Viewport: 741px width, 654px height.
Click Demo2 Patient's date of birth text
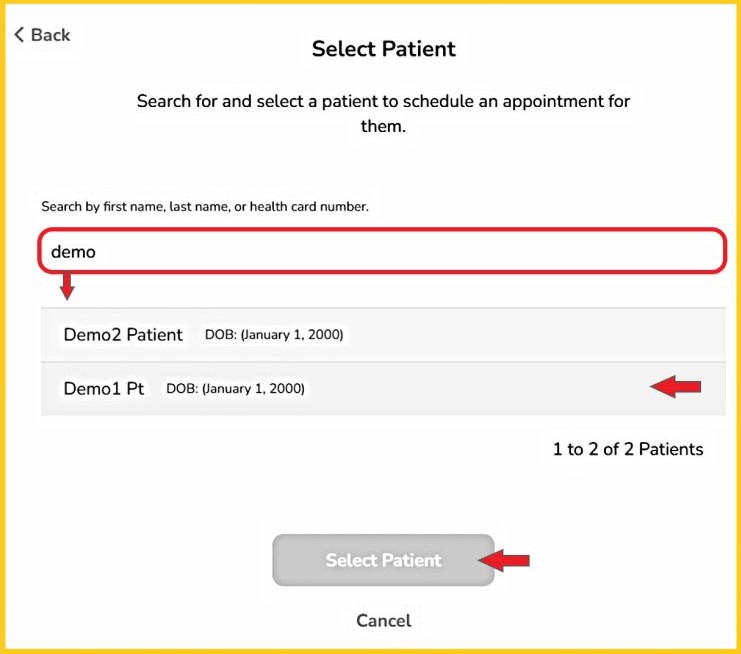pos(274,335)
